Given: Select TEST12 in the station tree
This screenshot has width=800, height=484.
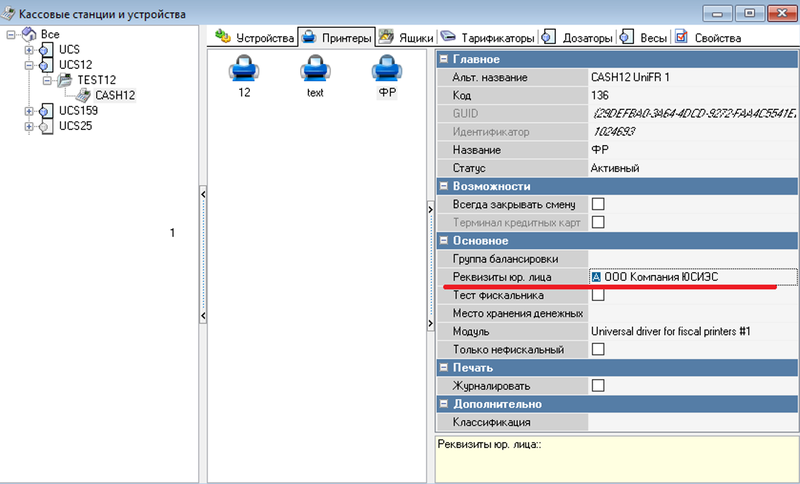Looking at the screenshot, I should coord(96,80).
